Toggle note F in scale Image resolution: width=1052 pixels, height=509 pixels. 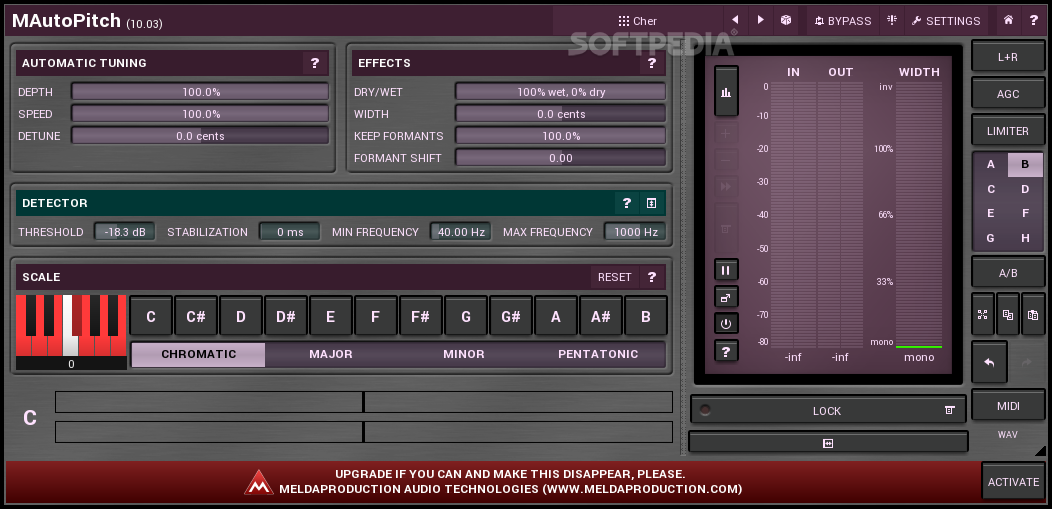click(x=376, y=316)
